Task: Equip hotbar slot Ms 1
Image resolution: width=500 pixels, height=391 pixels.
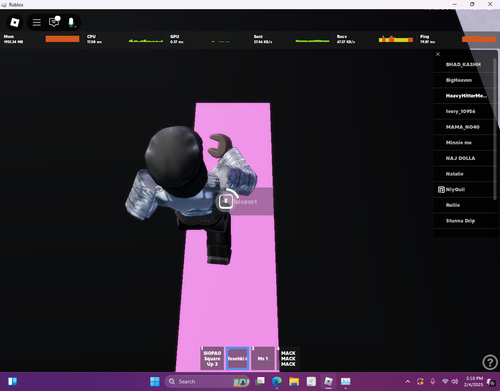Action: [263, 358]
